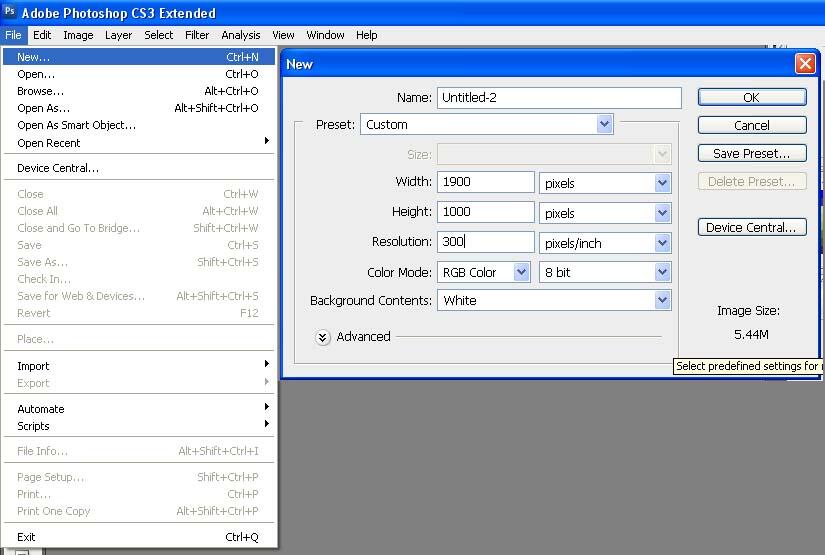The width and height of the screenshot is (825, 555).
Task: Open the Filter menu
Action: click(x=197, y=35)
